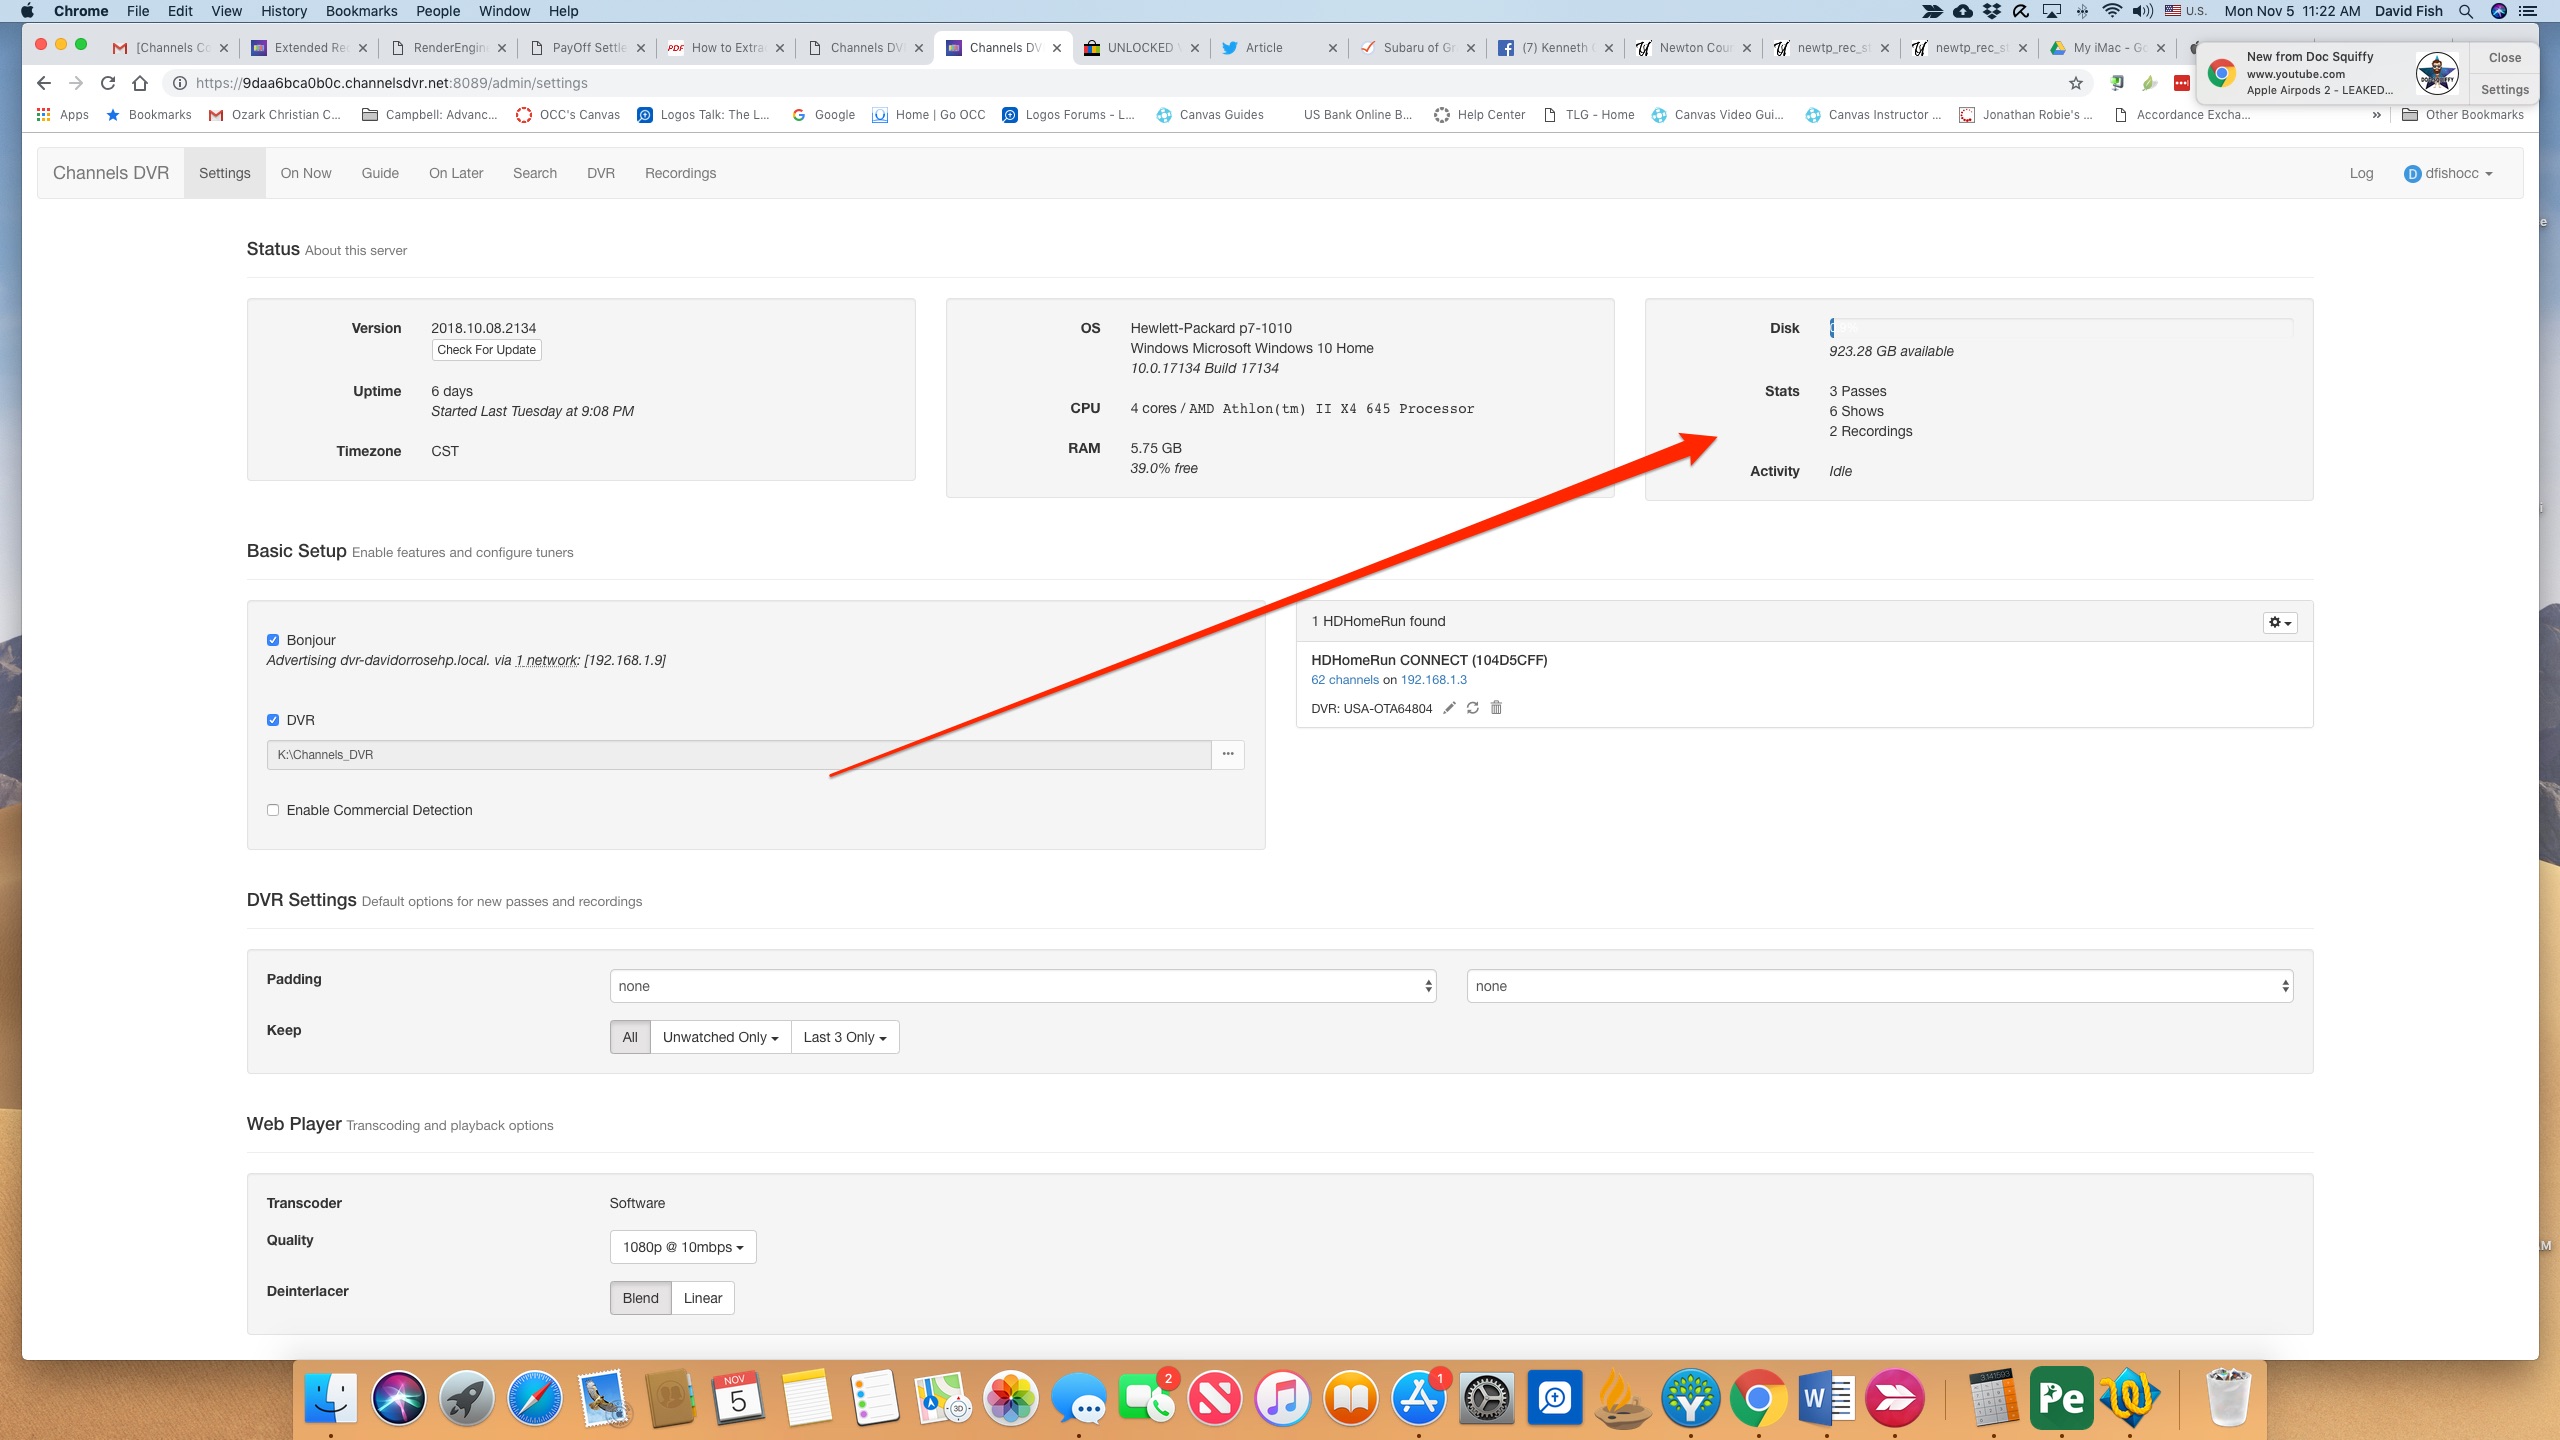Uncheck the Bonjour checkbox
This screenshot has width=2560, height=1440.
coord(273,640)
